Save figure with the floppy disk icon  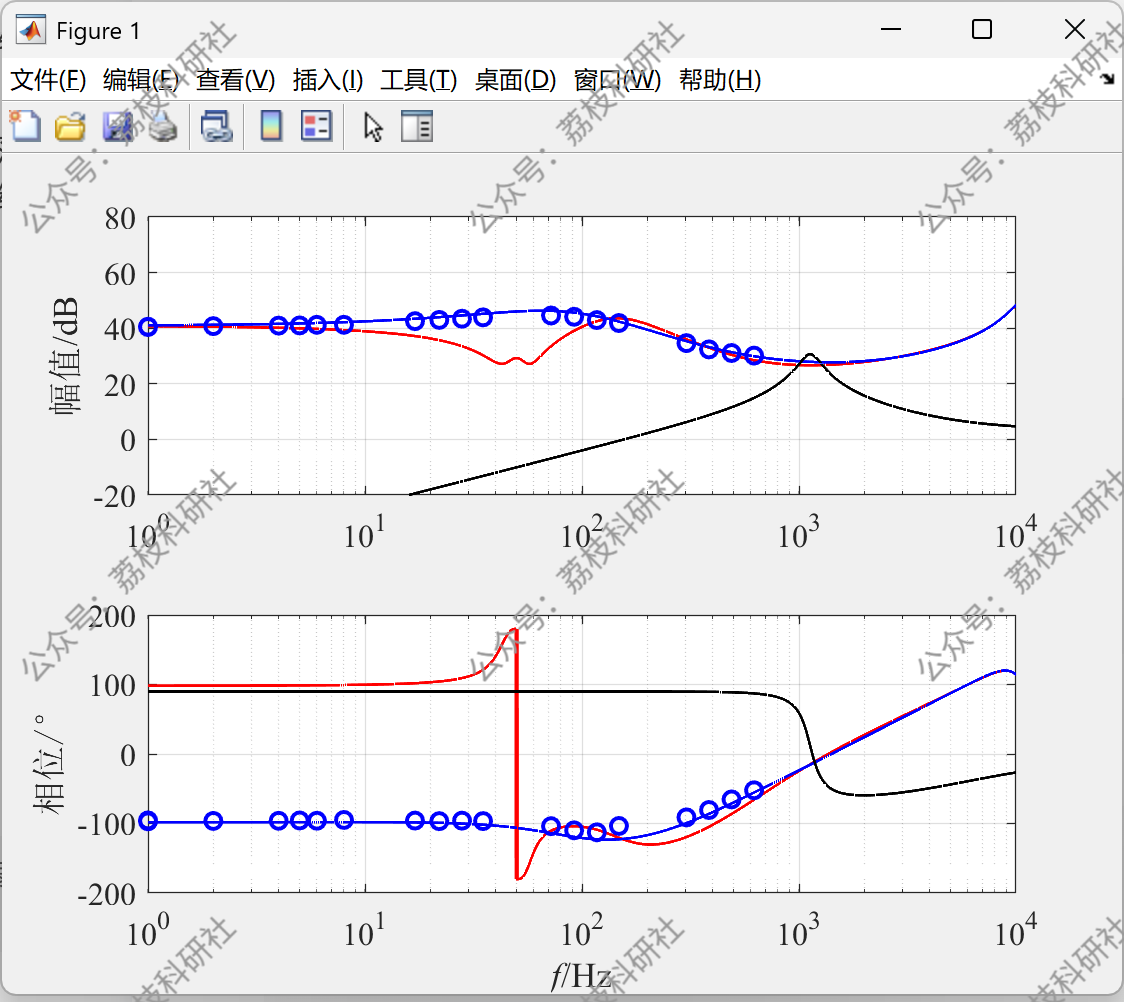tap(116, 126)
